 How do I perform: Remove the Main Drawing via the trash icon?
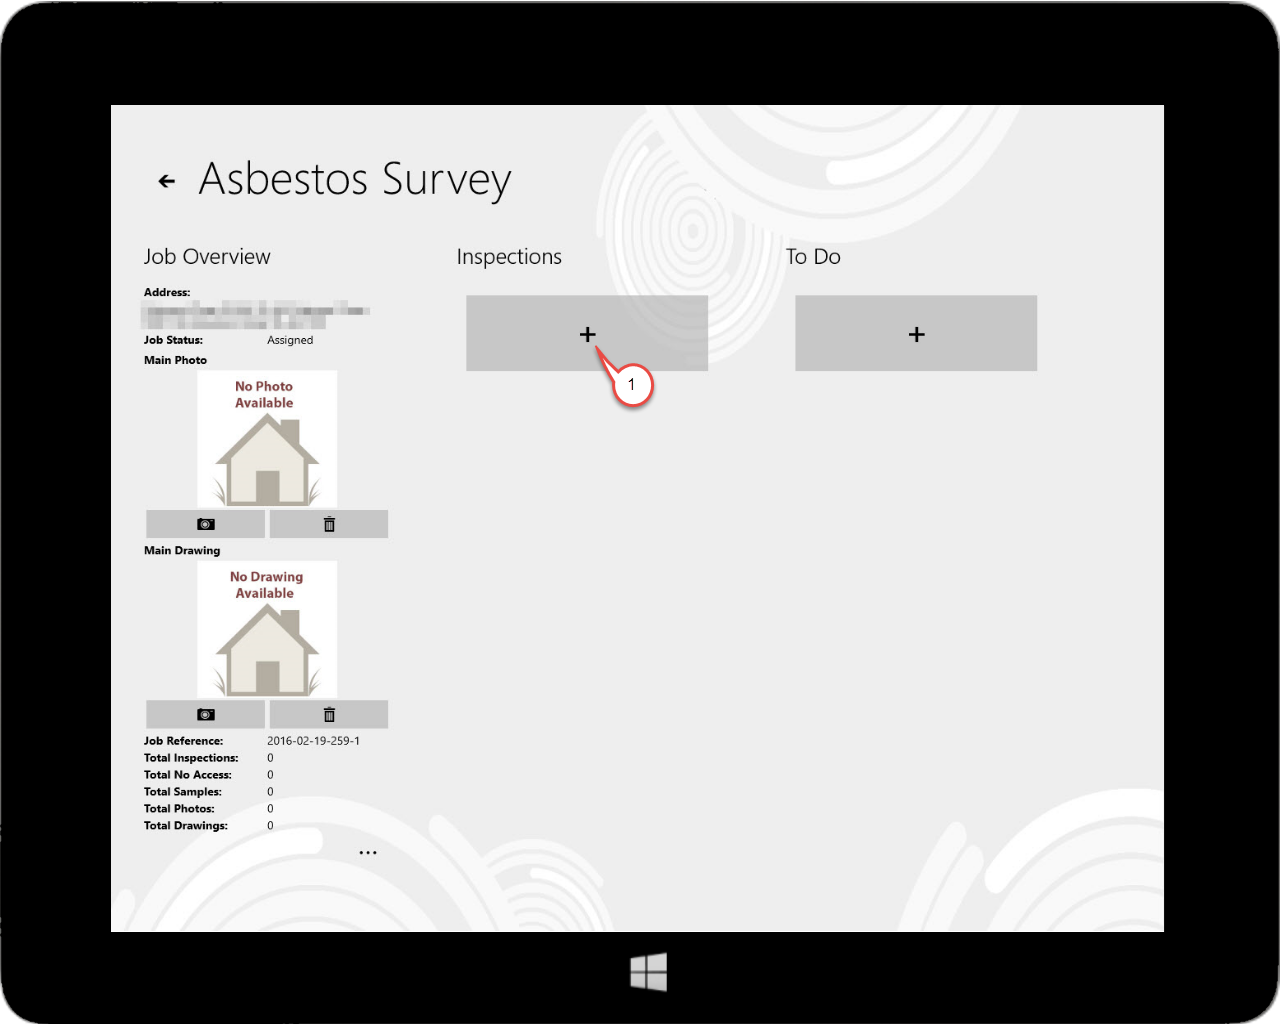[328, 714]
